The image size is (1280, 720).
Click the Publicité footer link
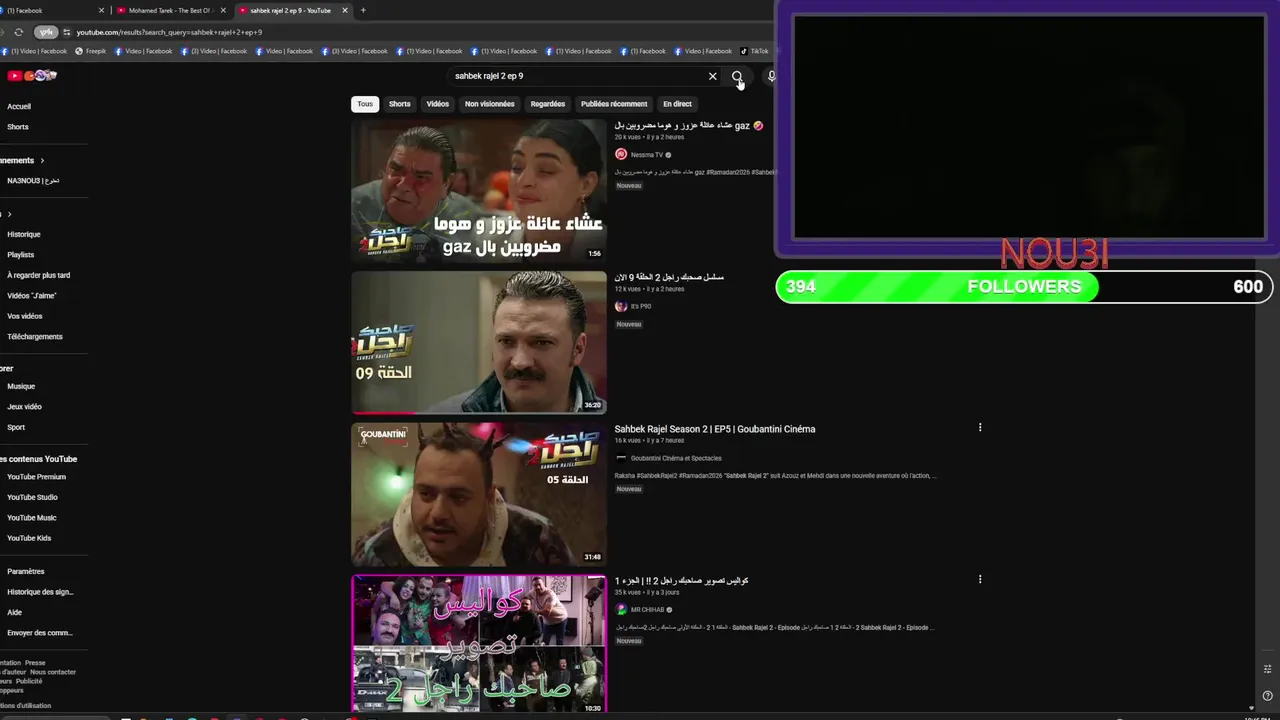point(27,681)
